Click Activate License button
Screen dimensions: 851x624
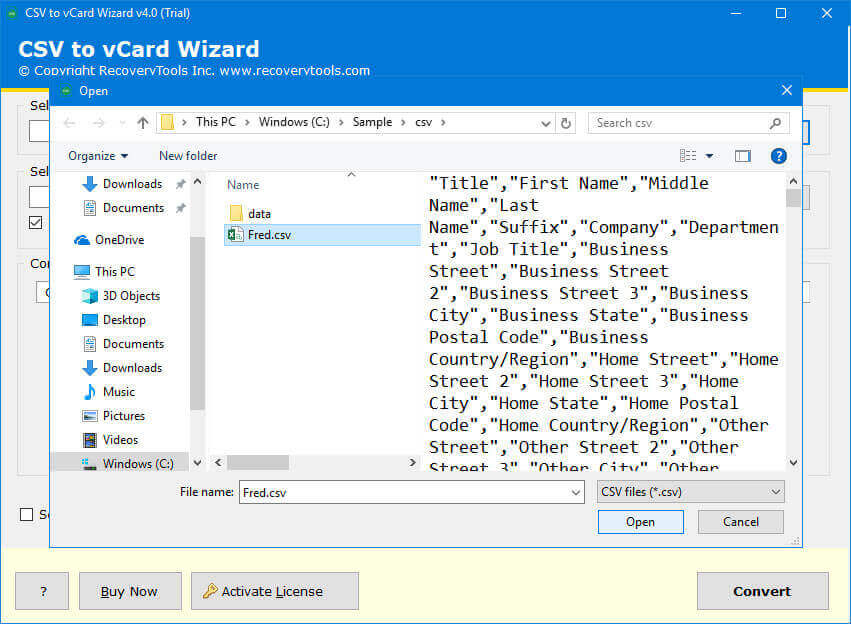(275, 591)
